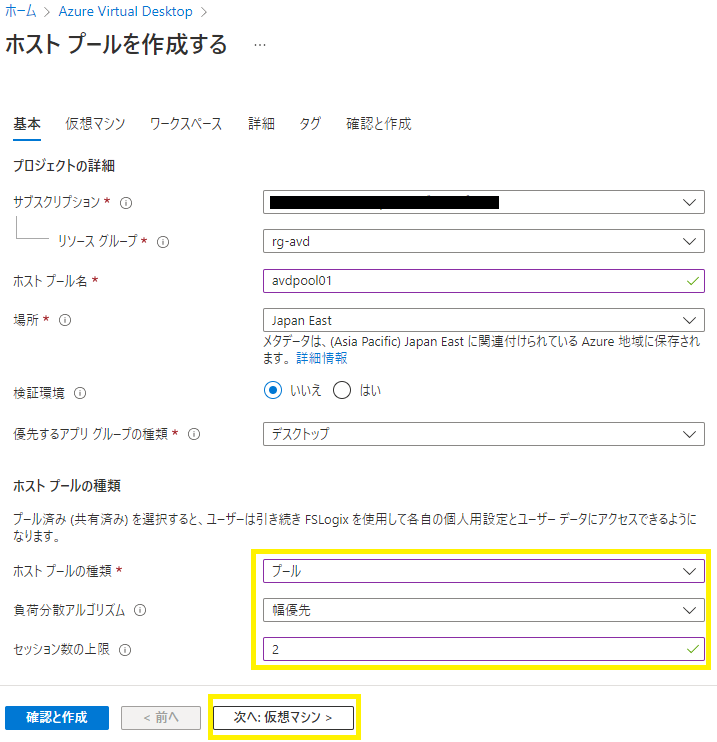
Task: Click info icon next to 検証環境 label
Action: click(x=80, y=393)
